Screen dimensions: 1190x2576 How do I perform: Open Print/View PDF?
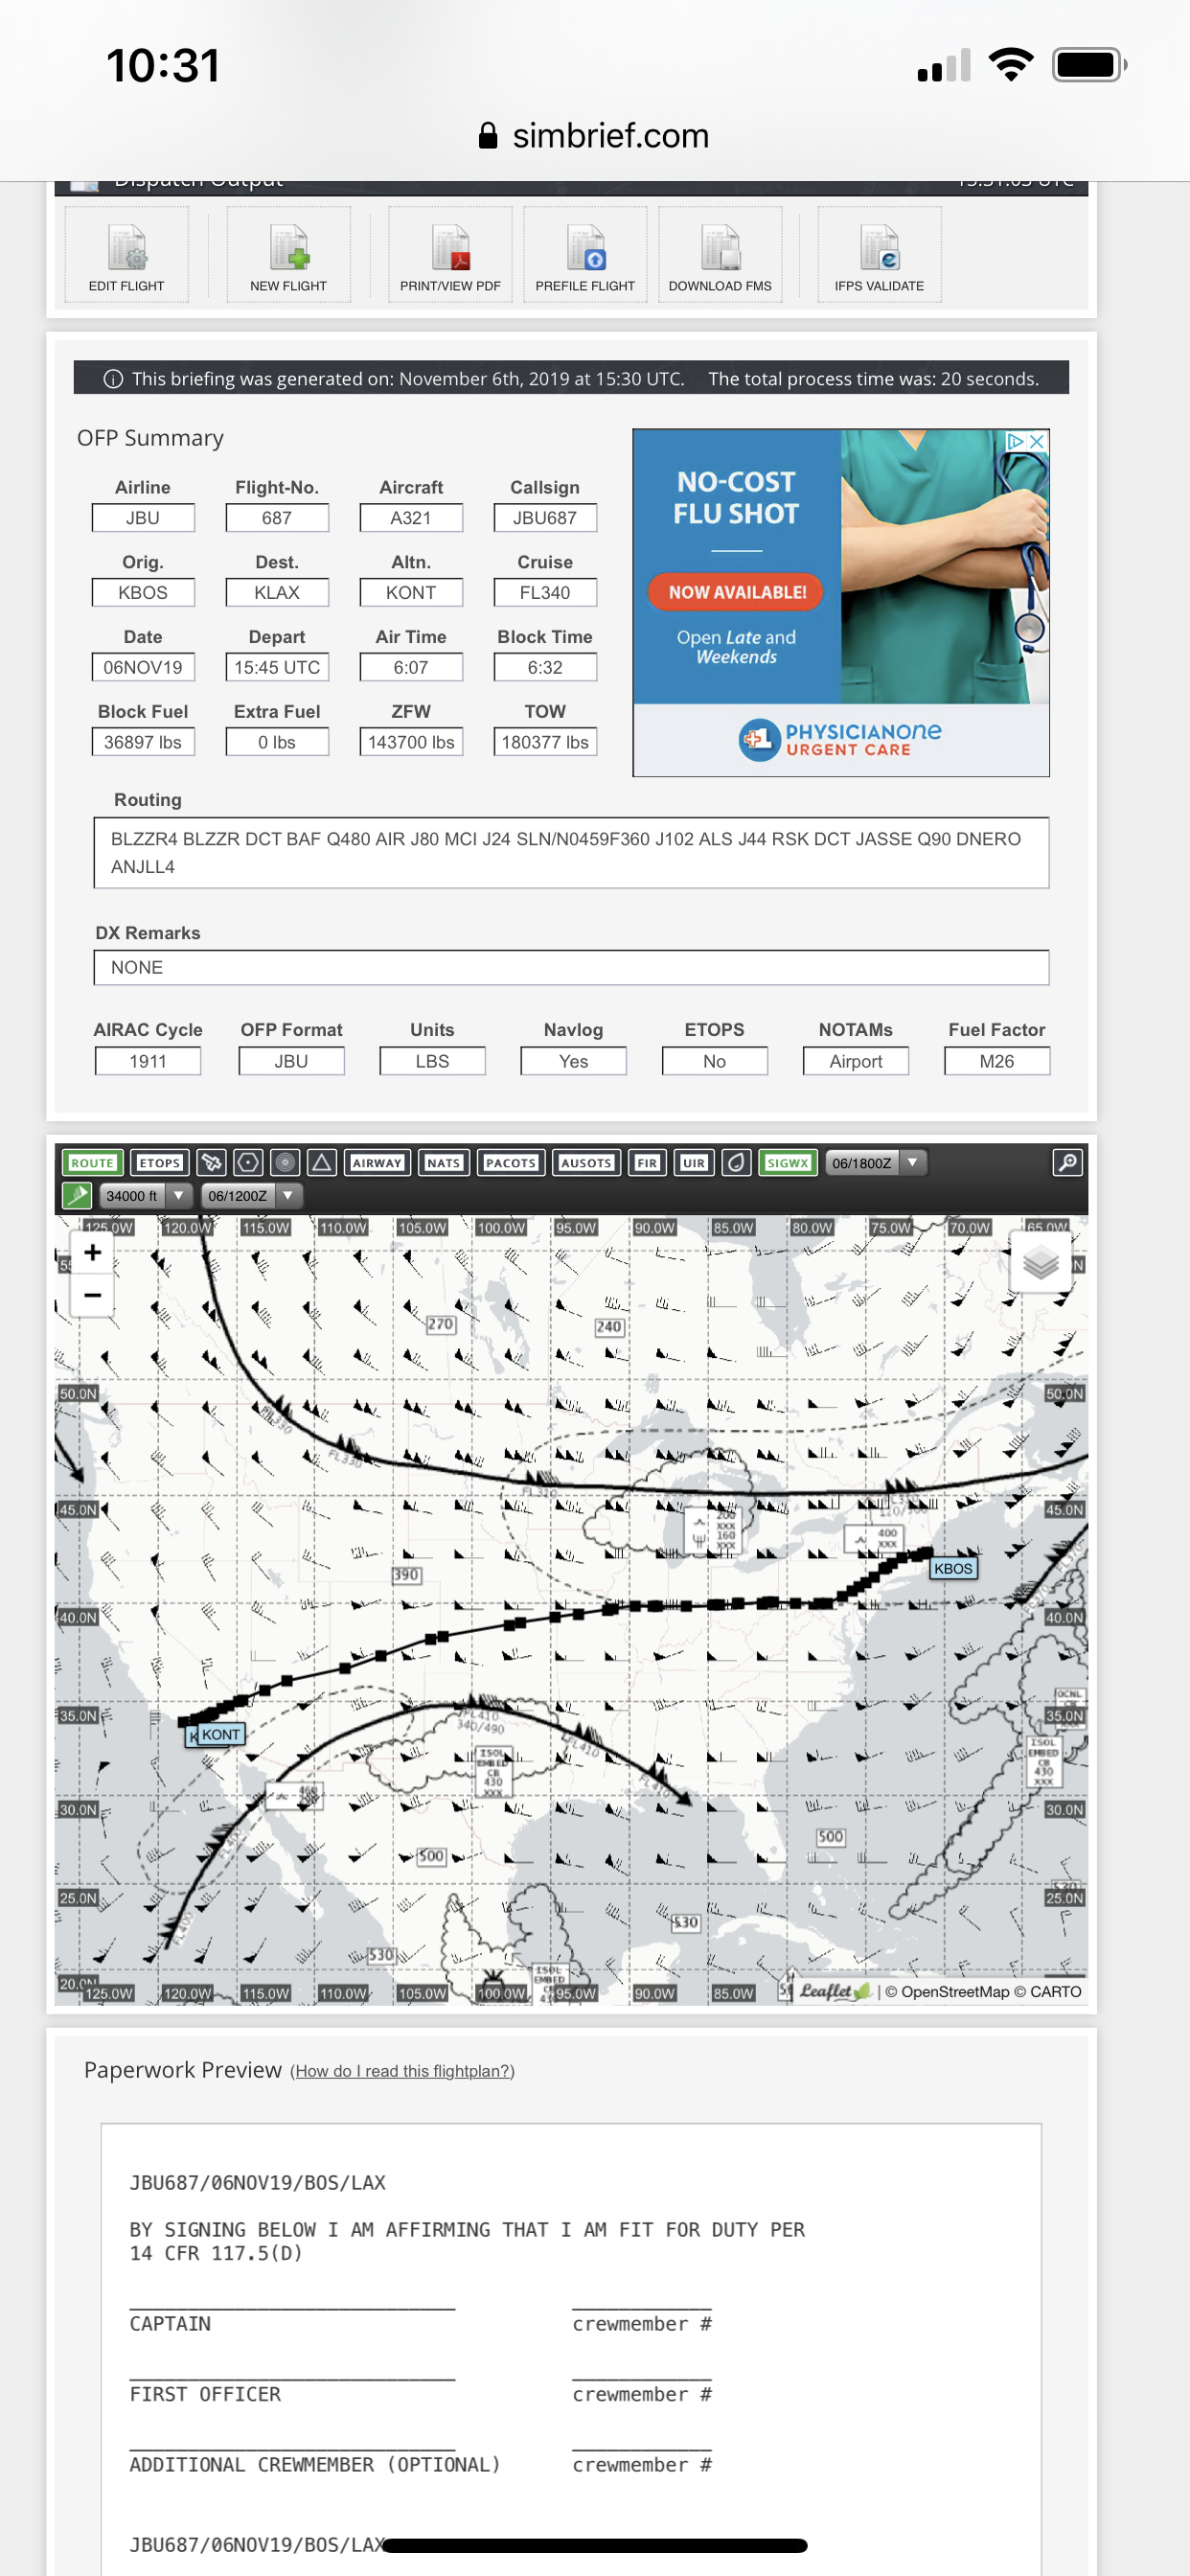(x=450, y=254)
